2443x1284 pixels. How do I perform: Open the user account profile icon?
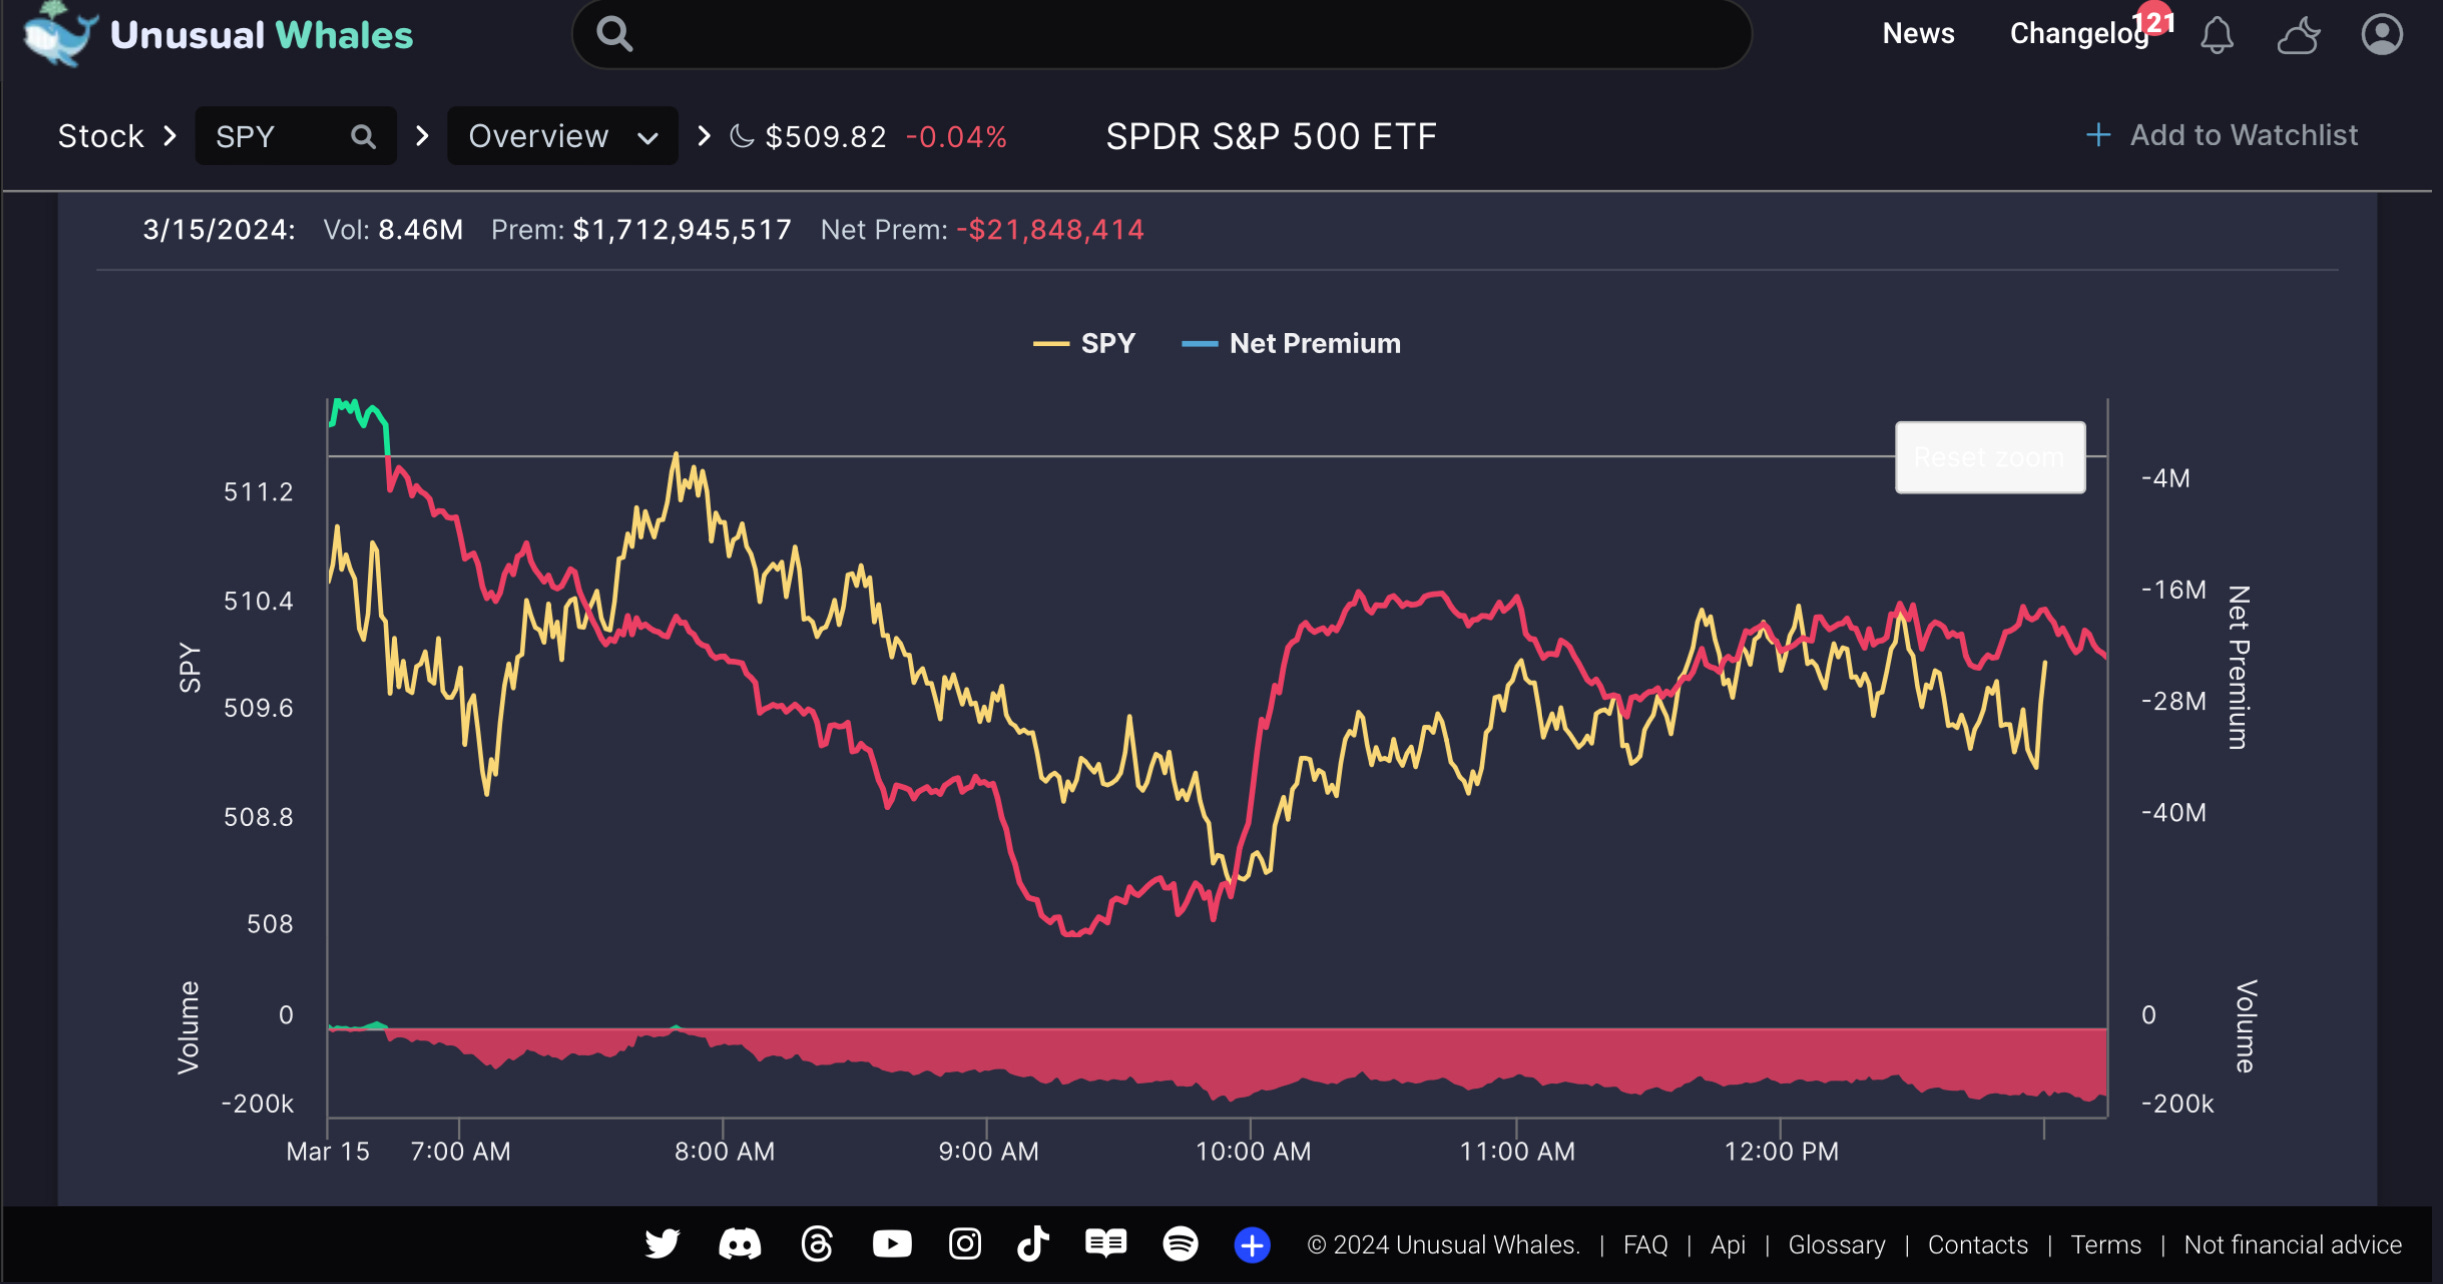(x=2382, y=34)
